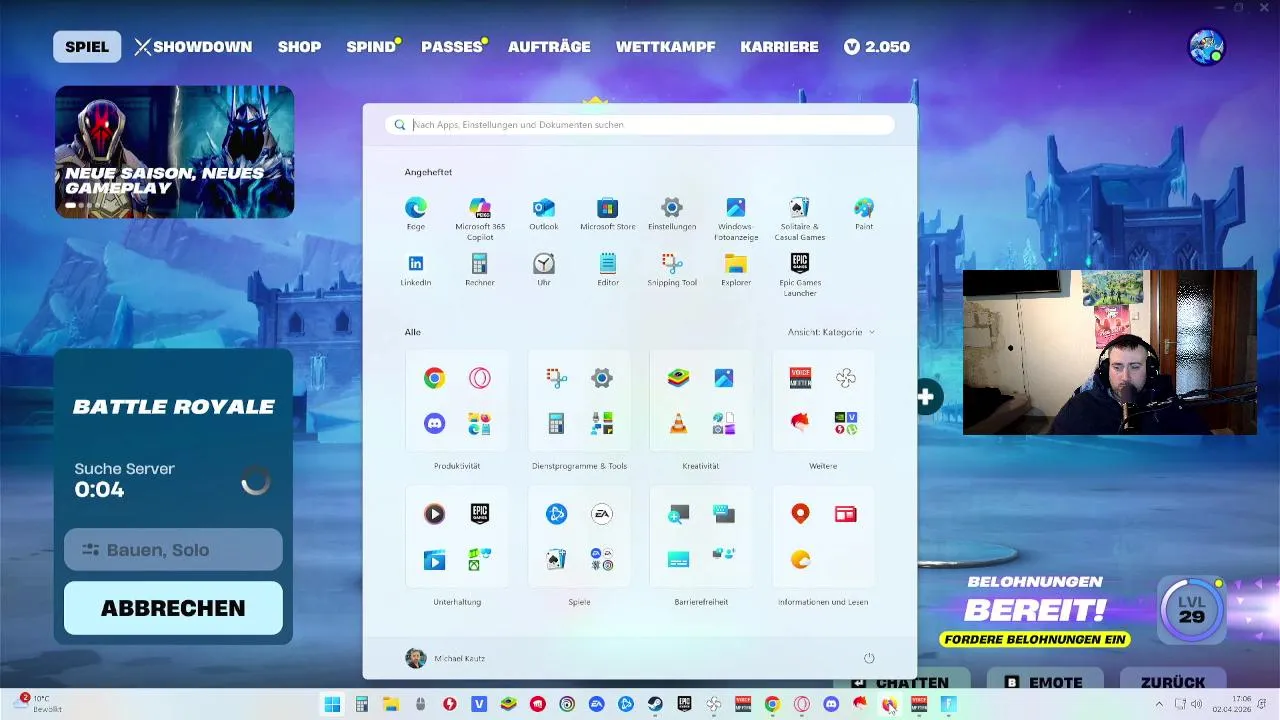Open Magnifier in the Barrierefreiheit group

coord(678,514)
